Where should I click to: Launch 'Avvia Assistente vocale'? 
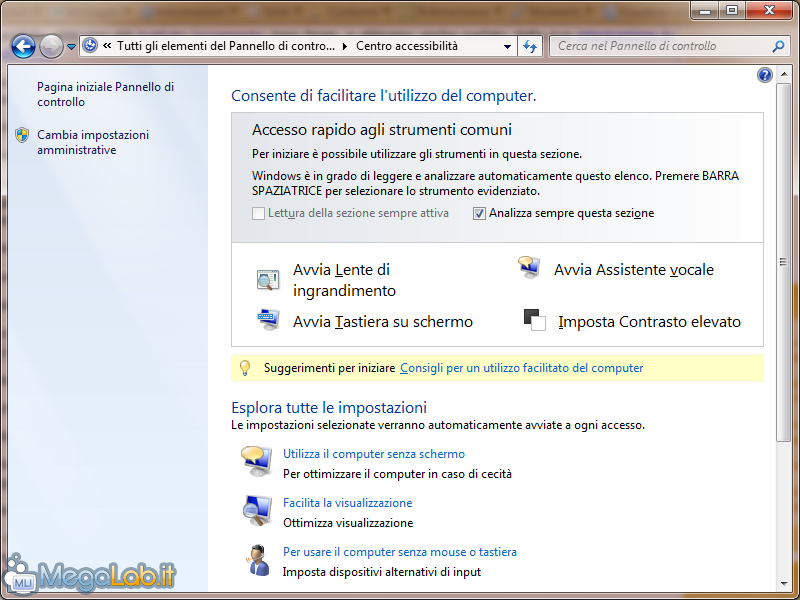[634, 270]
